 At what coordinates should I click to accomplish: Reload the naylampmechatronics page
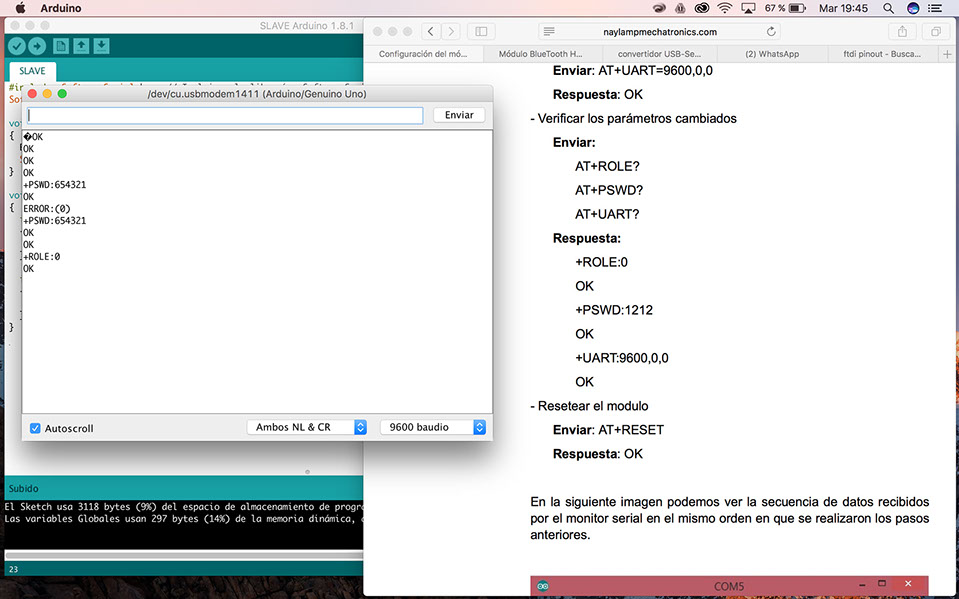(771, 31)
